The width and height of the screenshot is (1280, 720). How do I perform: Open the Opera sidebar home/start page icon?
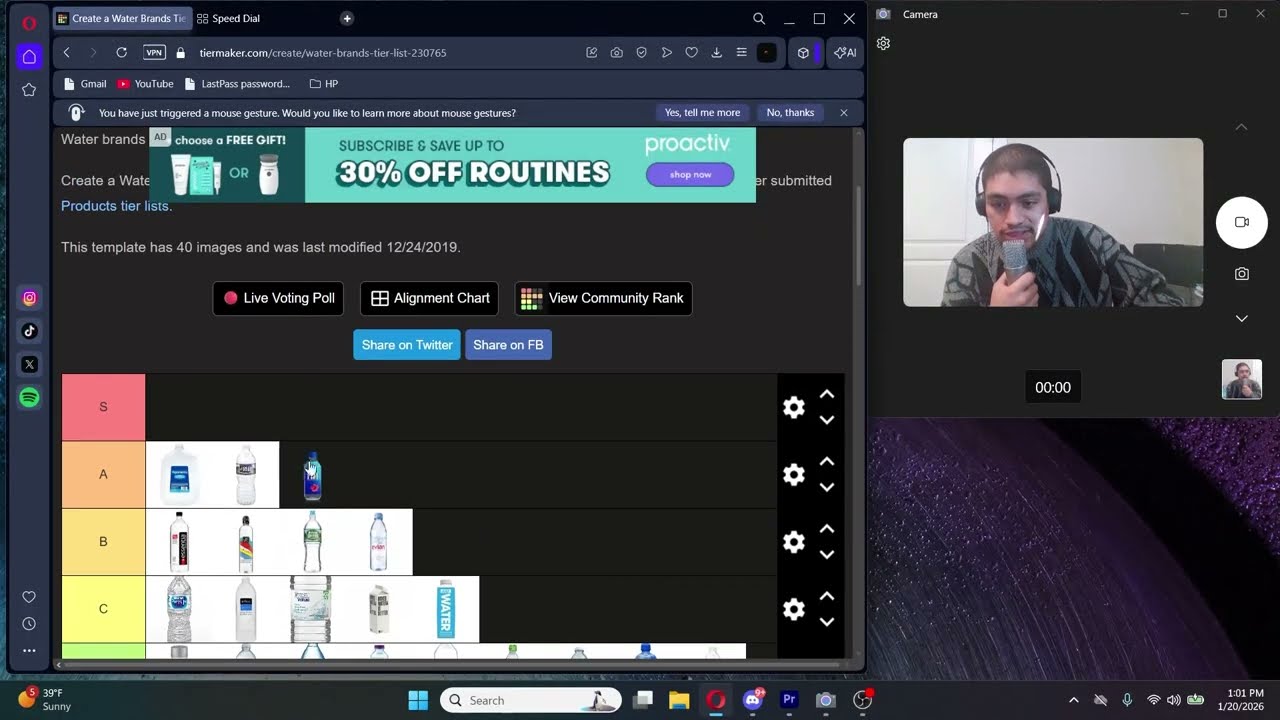pyautogui.click(x=29, y=57)
